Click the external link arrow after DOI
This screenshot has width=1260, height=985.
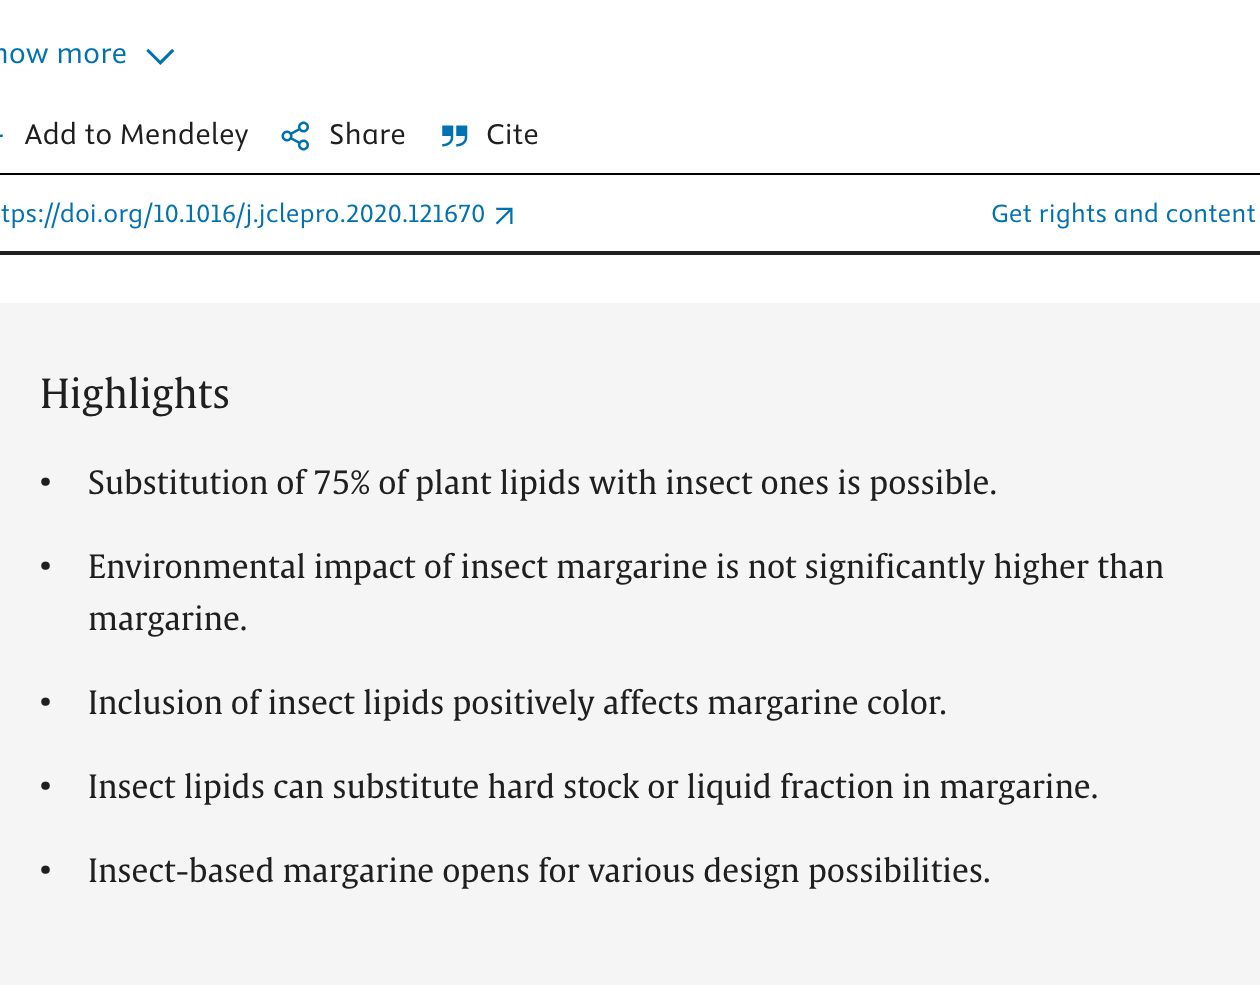(x=505, y=216)
